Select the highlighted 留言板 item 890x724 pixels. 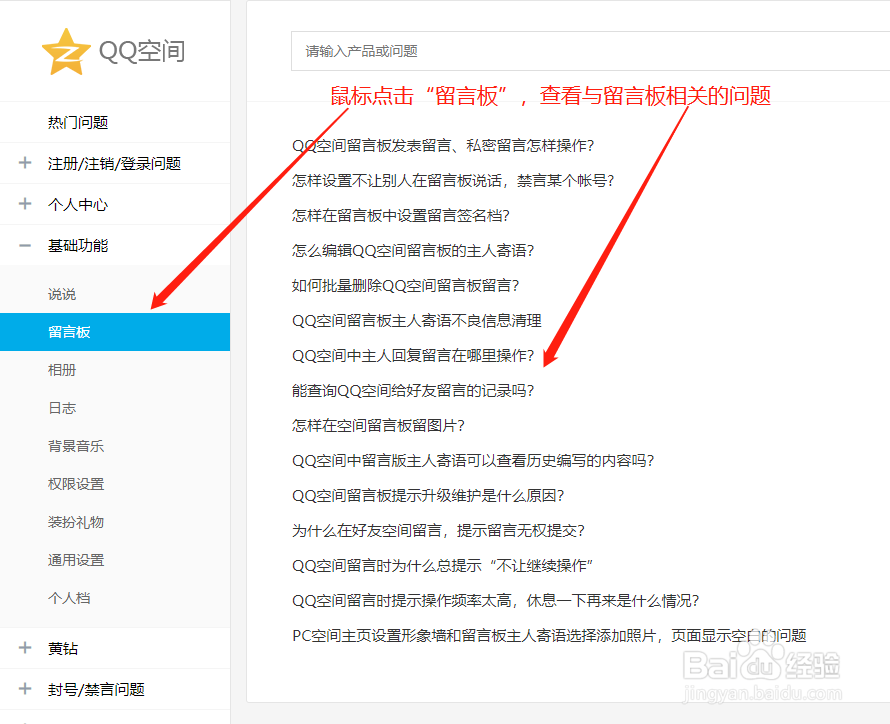pyautogui.click(x=115, y=332)
